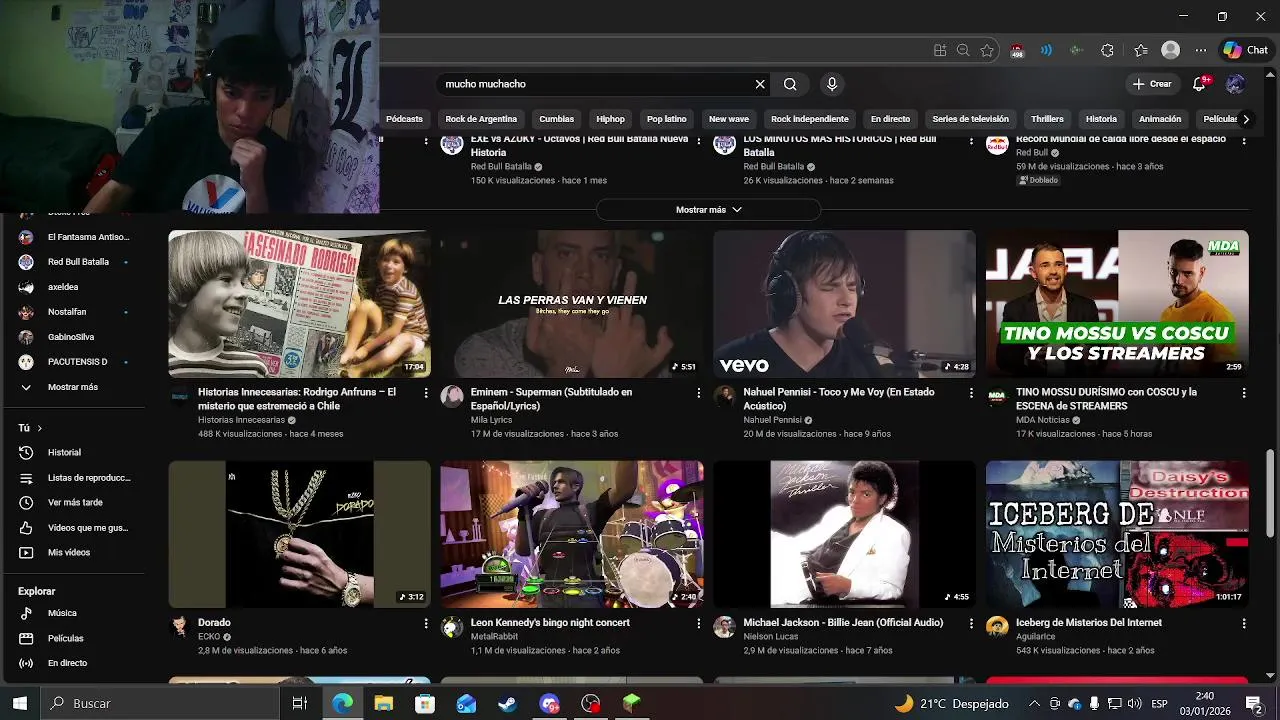Select the New wave filter chip
Image resolution: width=1280 pixels, height=720 pixels.
point(729,119)
